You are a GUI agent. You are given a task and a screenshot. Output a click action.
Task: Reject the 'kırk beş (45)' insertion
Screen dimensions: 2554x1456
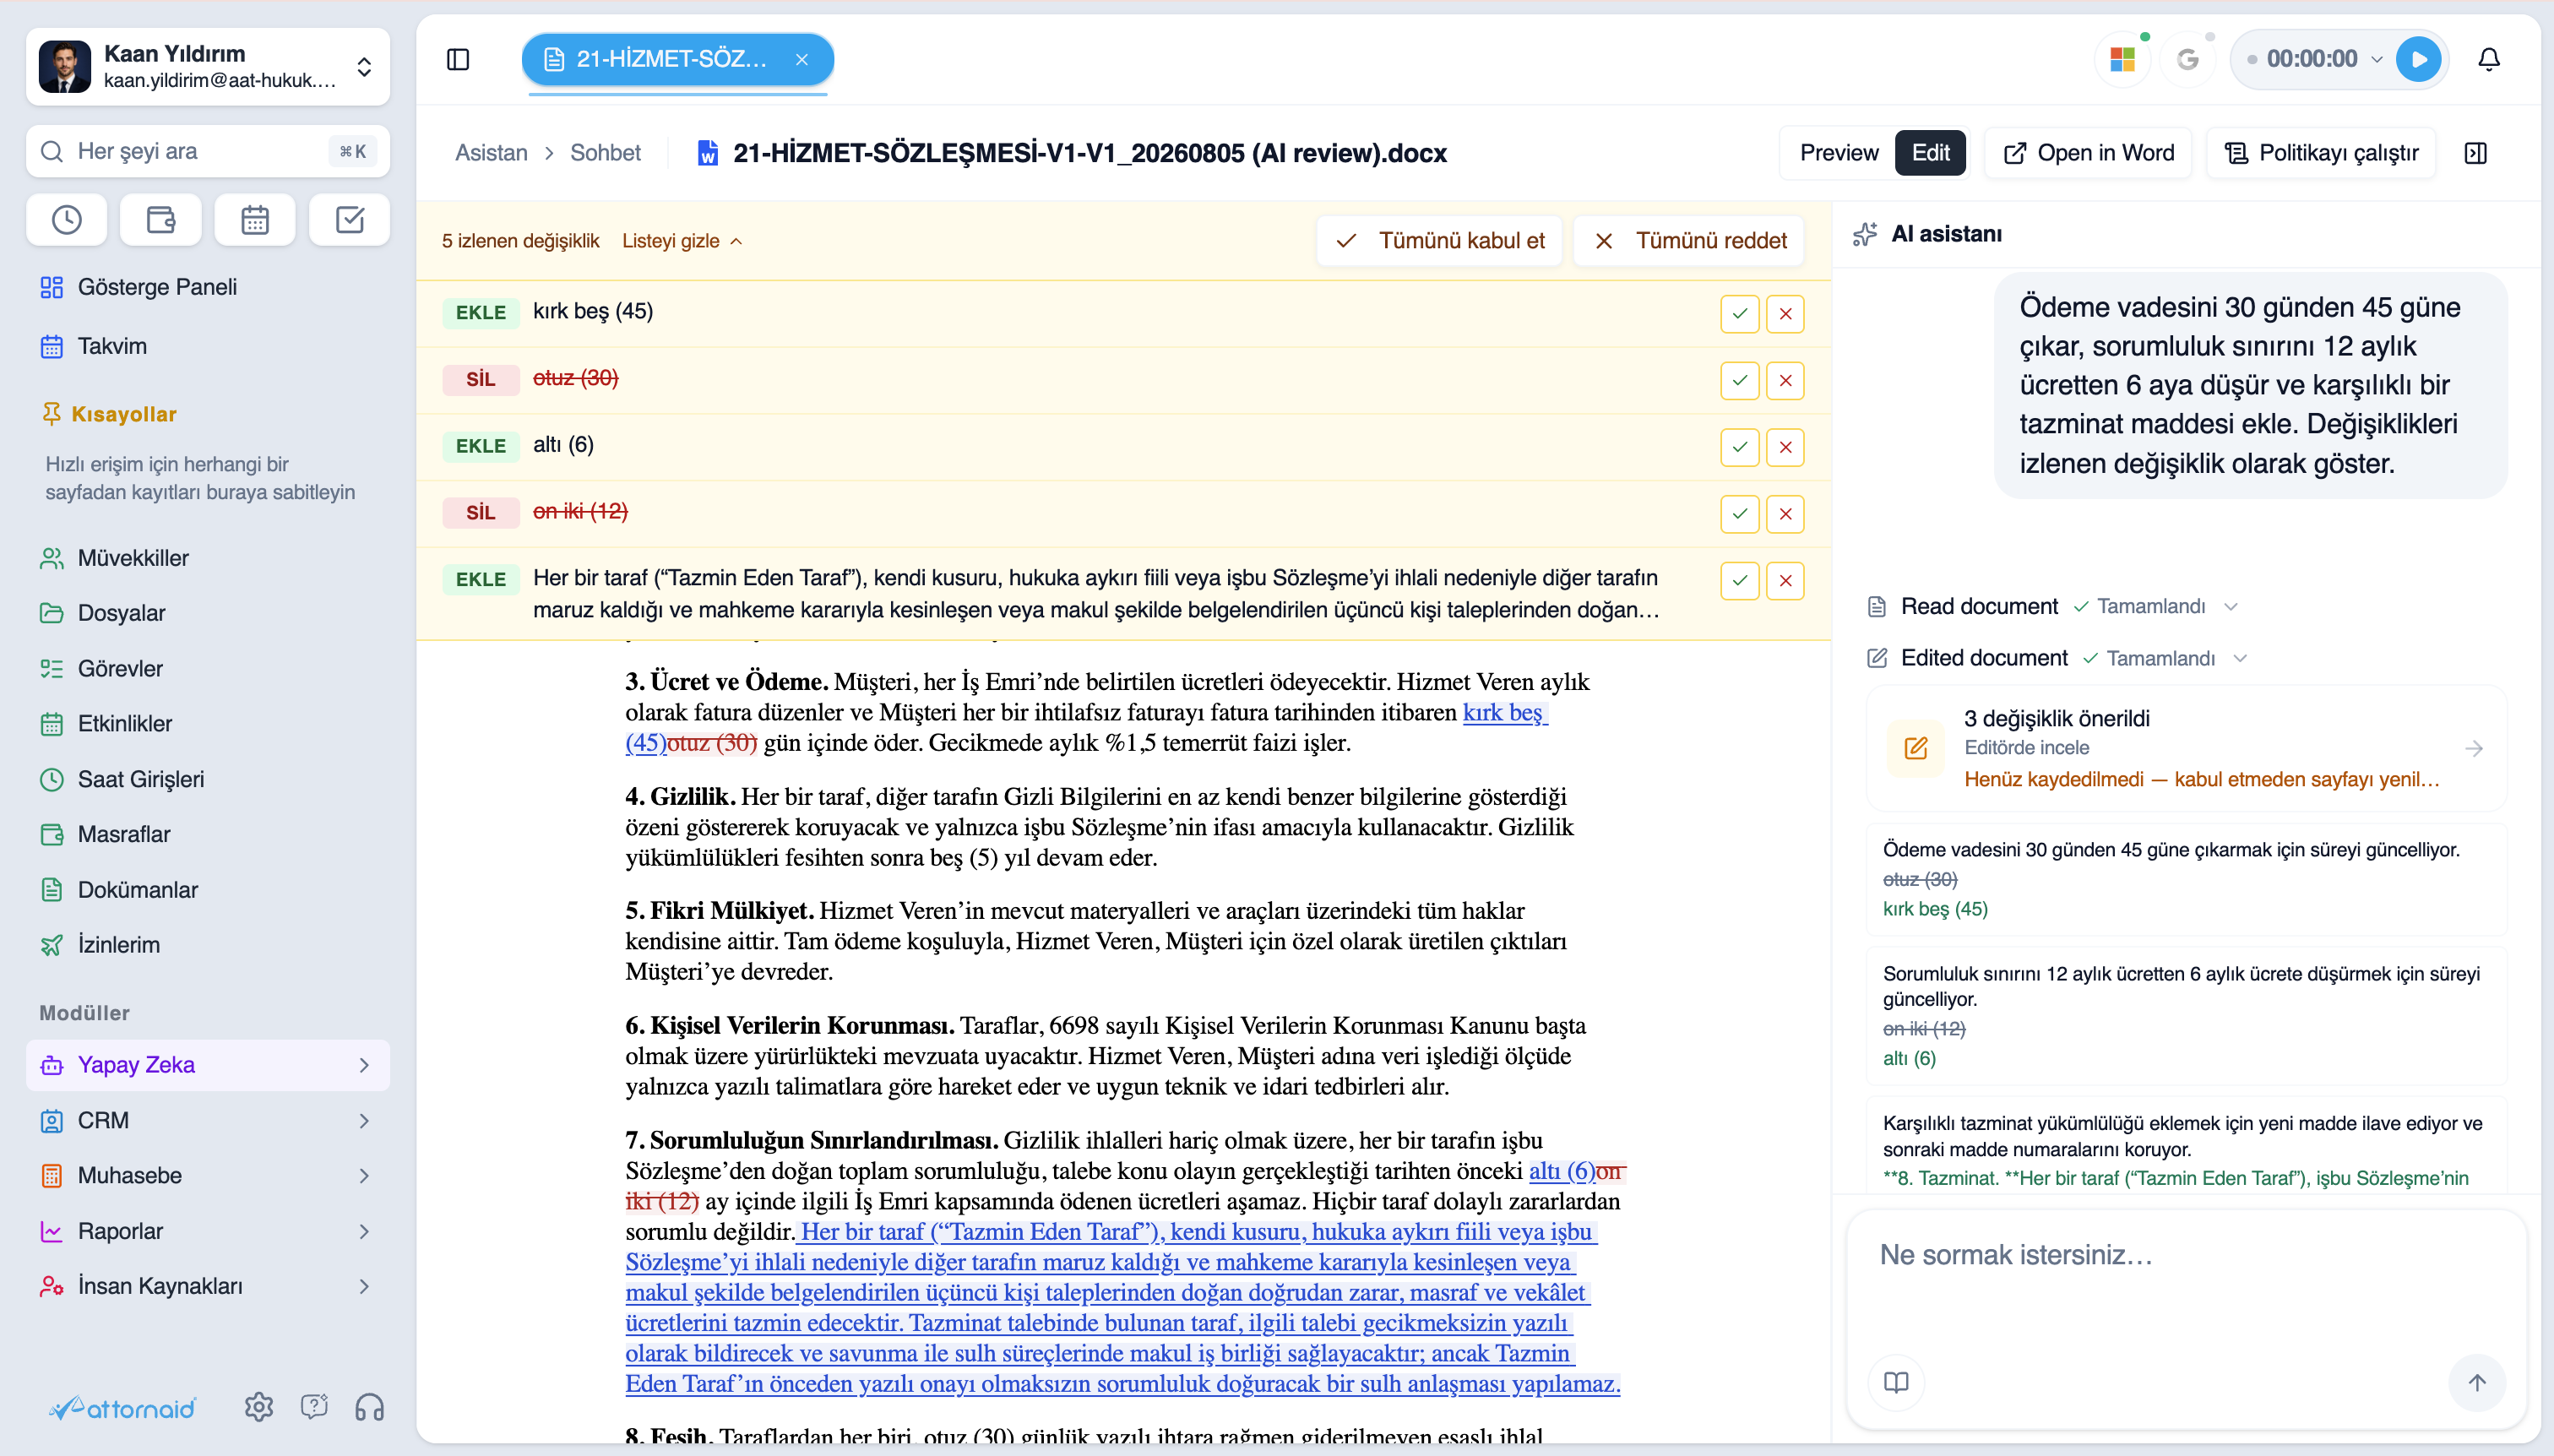1785,314
